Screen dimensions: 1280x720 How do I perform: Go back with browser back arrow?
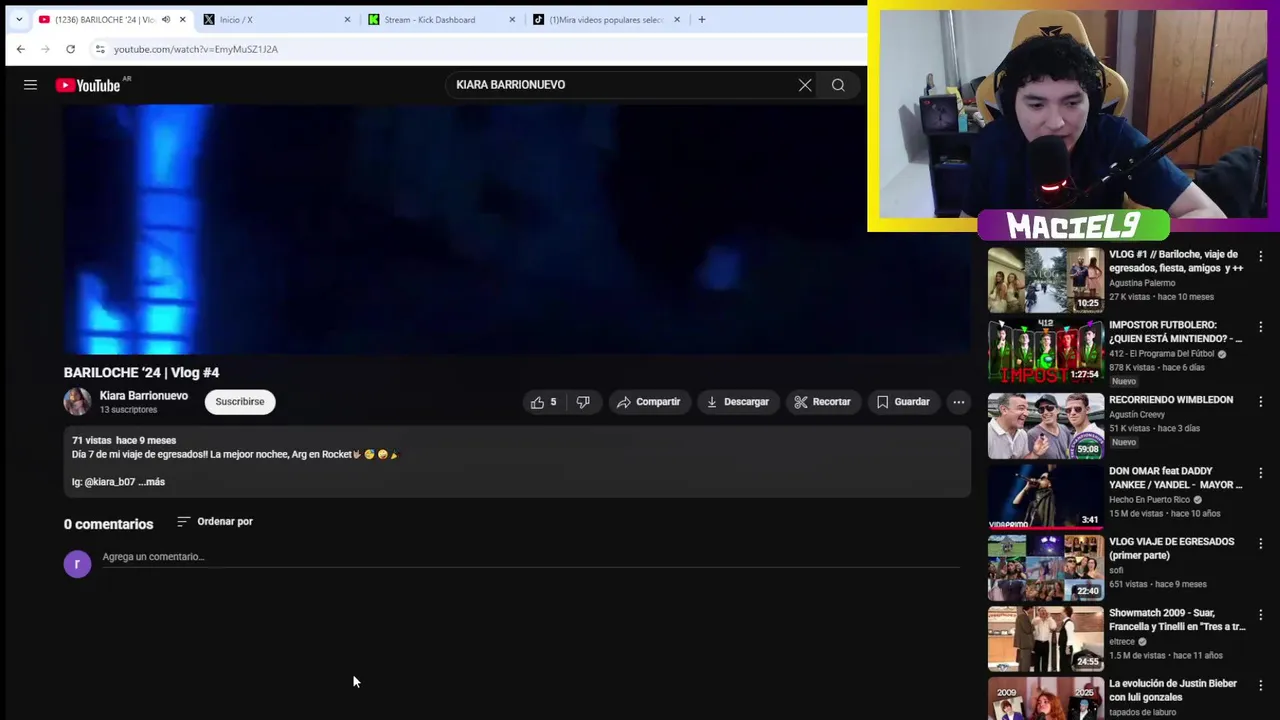pos(20,49)
